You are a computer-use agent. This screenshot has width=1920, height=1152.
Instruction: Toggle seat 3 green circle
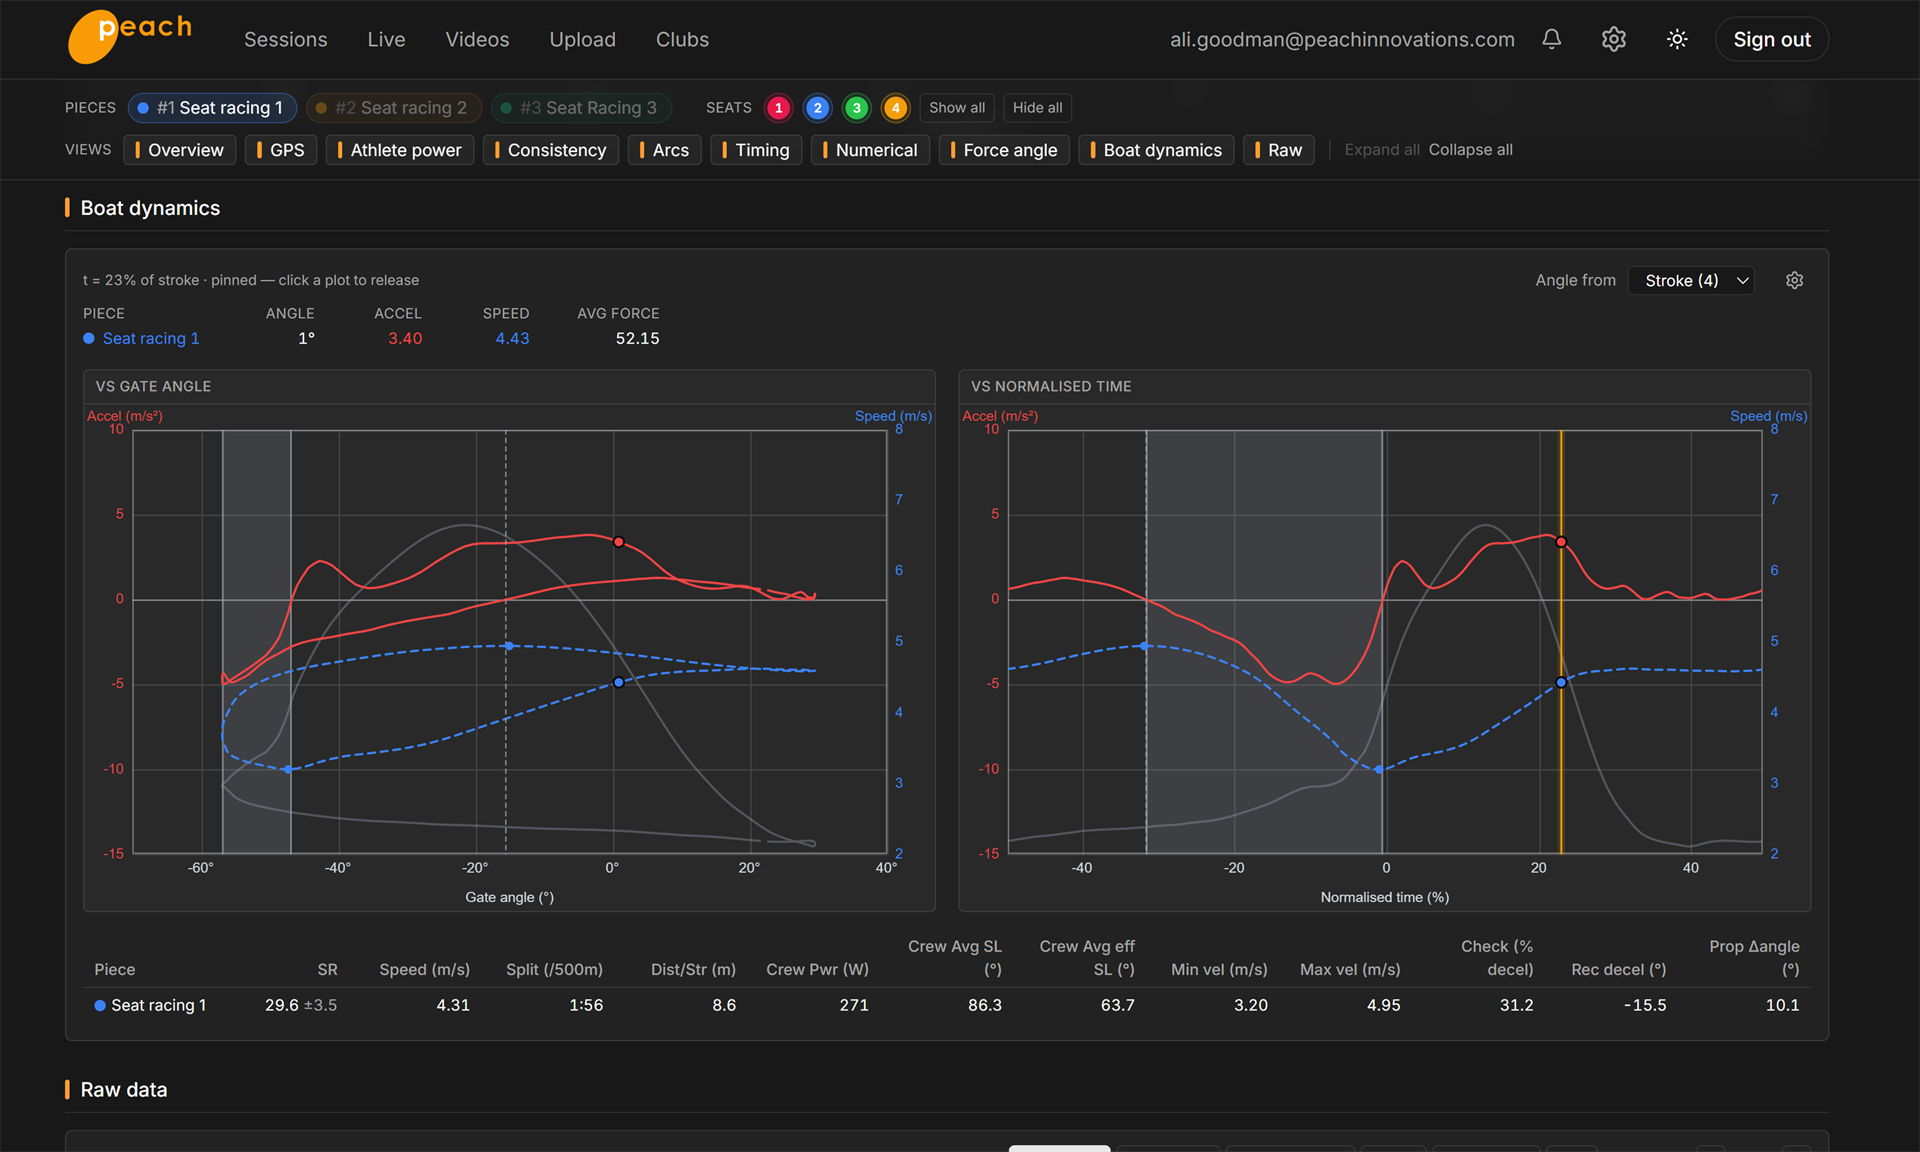point(856,108)
